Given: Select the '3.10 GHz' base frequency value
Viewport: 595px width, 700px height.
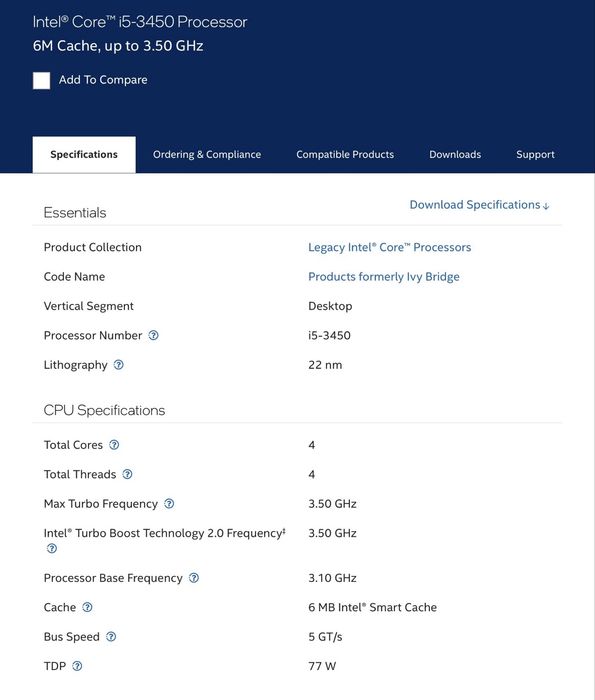Looking at the screenshot, I should [332, 578].
